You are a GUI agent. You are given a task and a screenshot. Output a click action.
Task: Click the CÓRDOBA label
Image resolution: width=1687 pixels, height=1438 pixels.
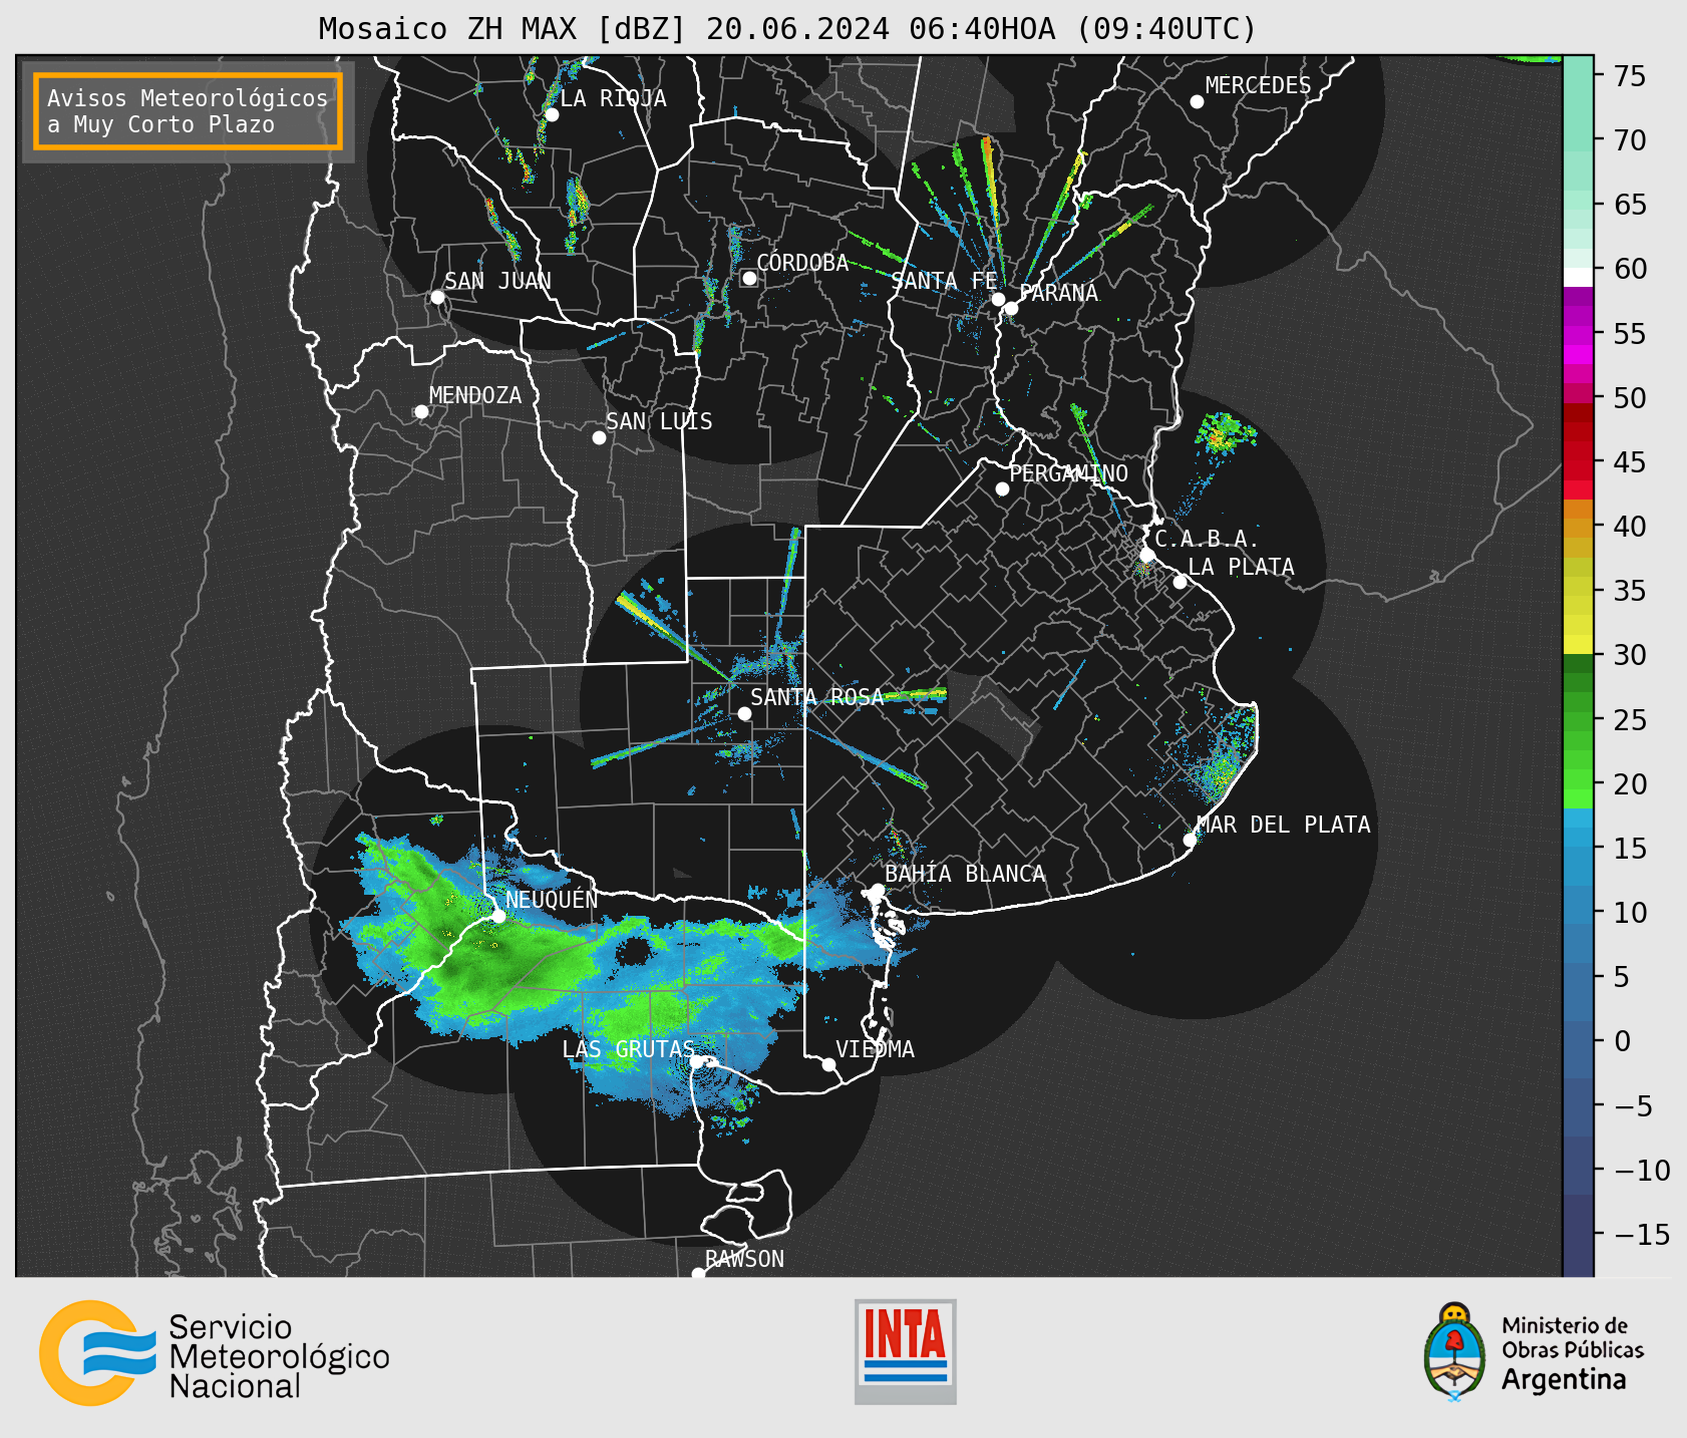click(x=802, y=263)
